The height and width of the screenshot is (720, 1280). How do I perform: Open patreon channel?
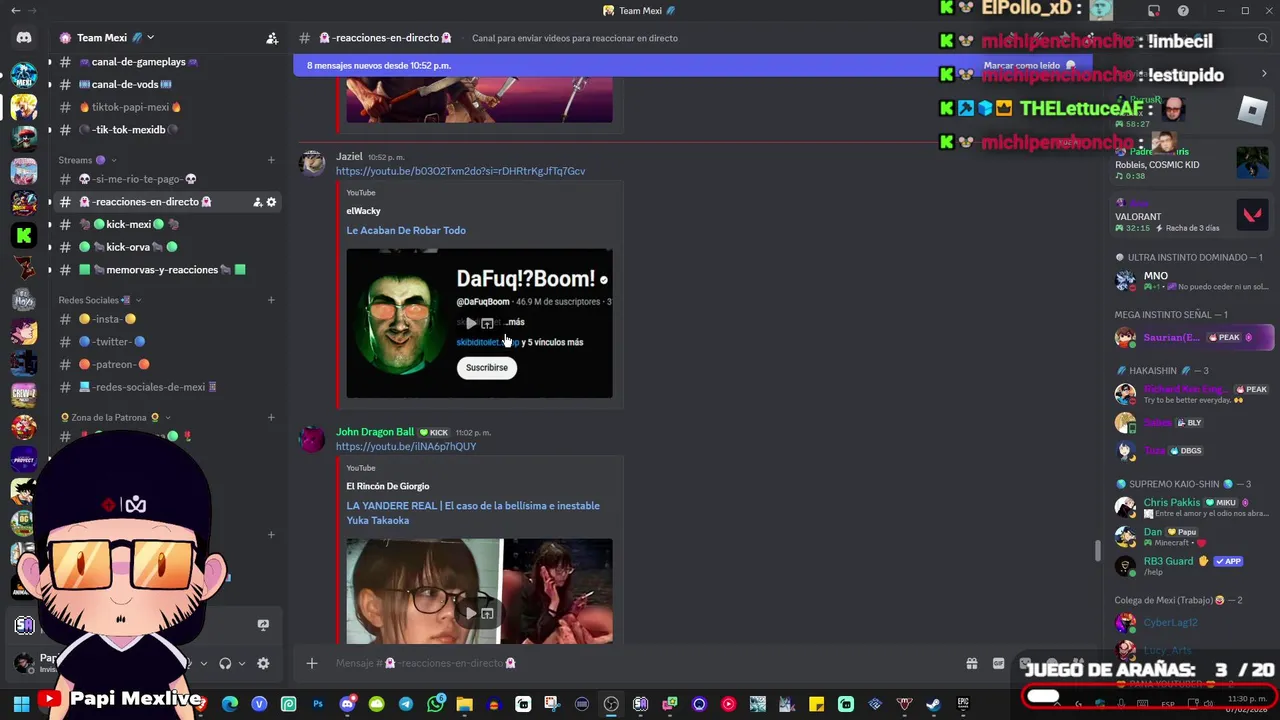point(167,365)
